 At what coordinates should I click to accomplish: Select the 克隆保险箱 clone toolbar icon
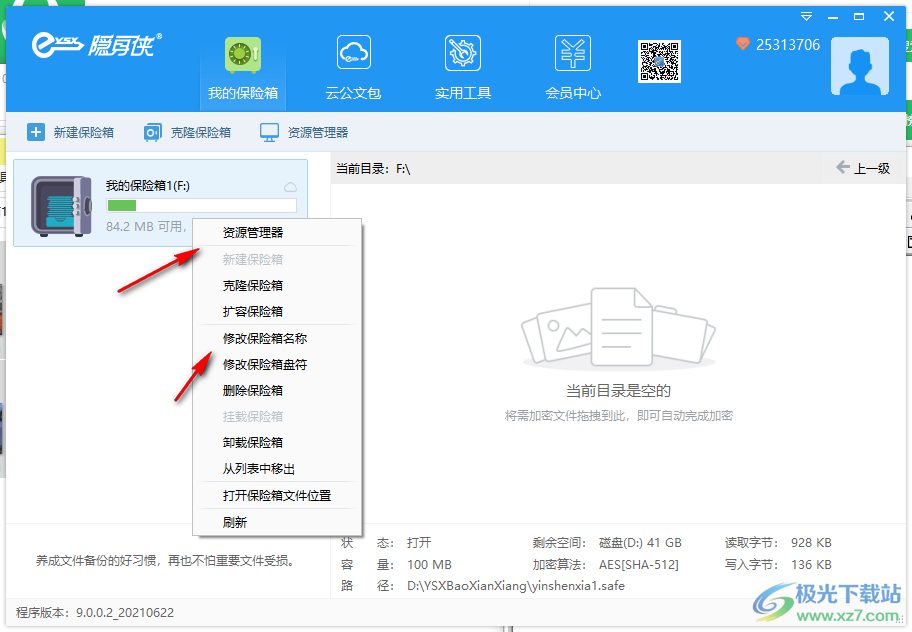(151, 131)
